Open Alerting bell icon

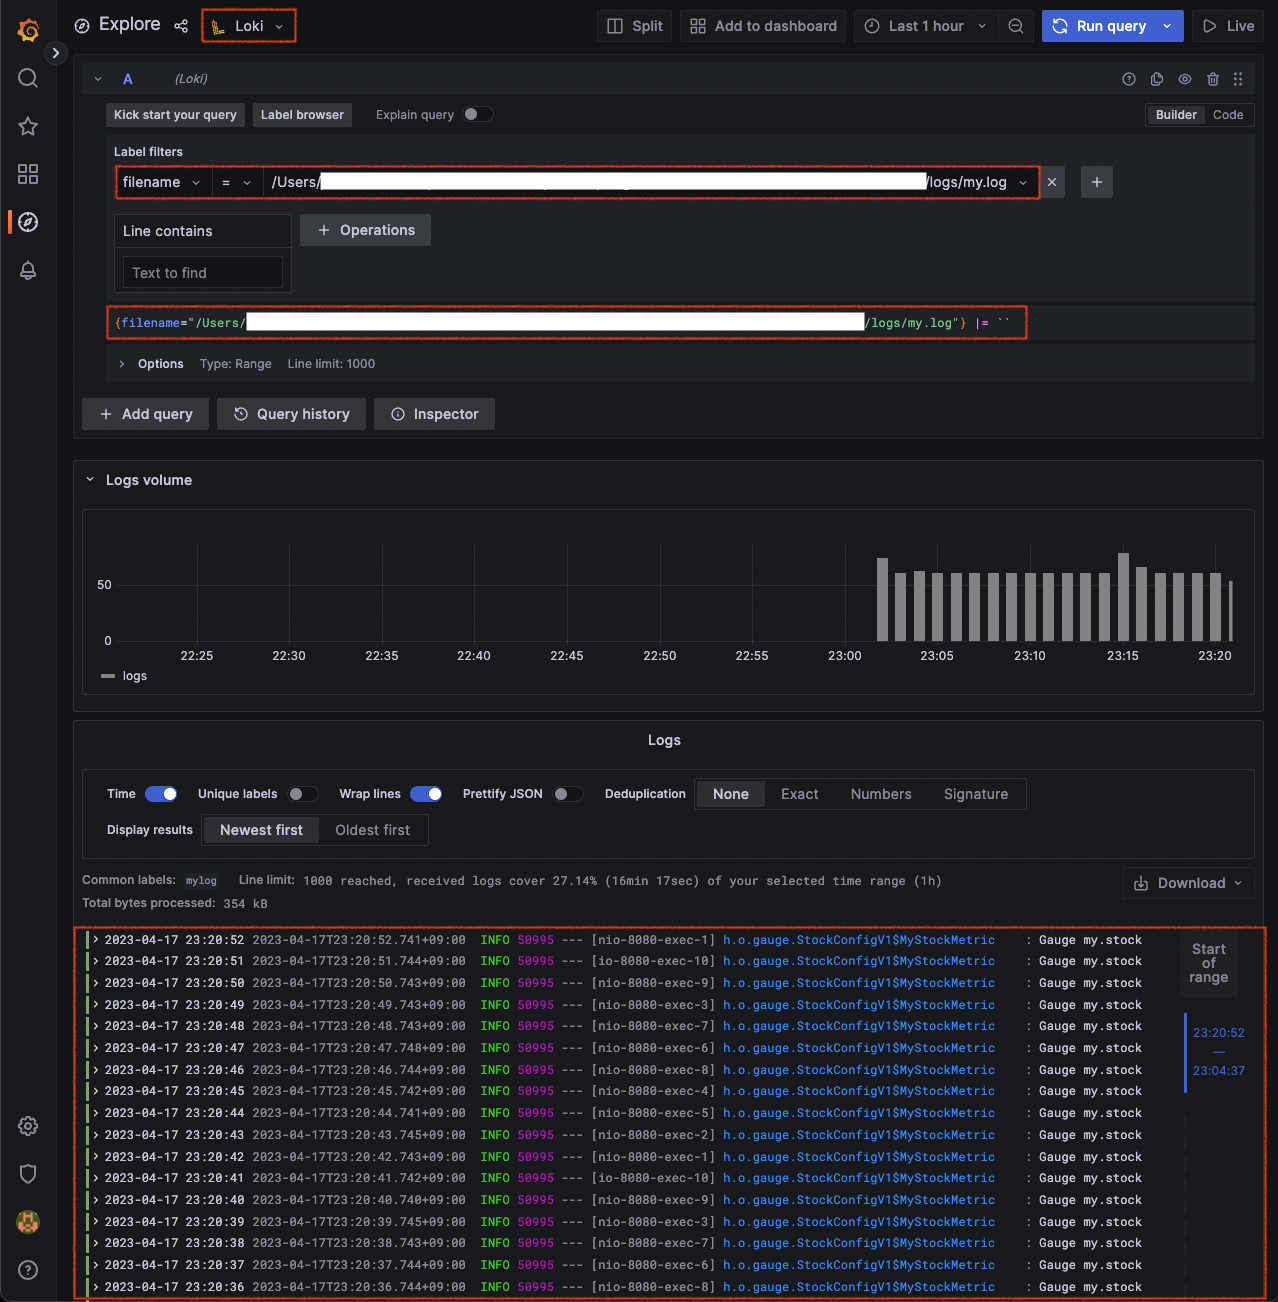(28, 270)
